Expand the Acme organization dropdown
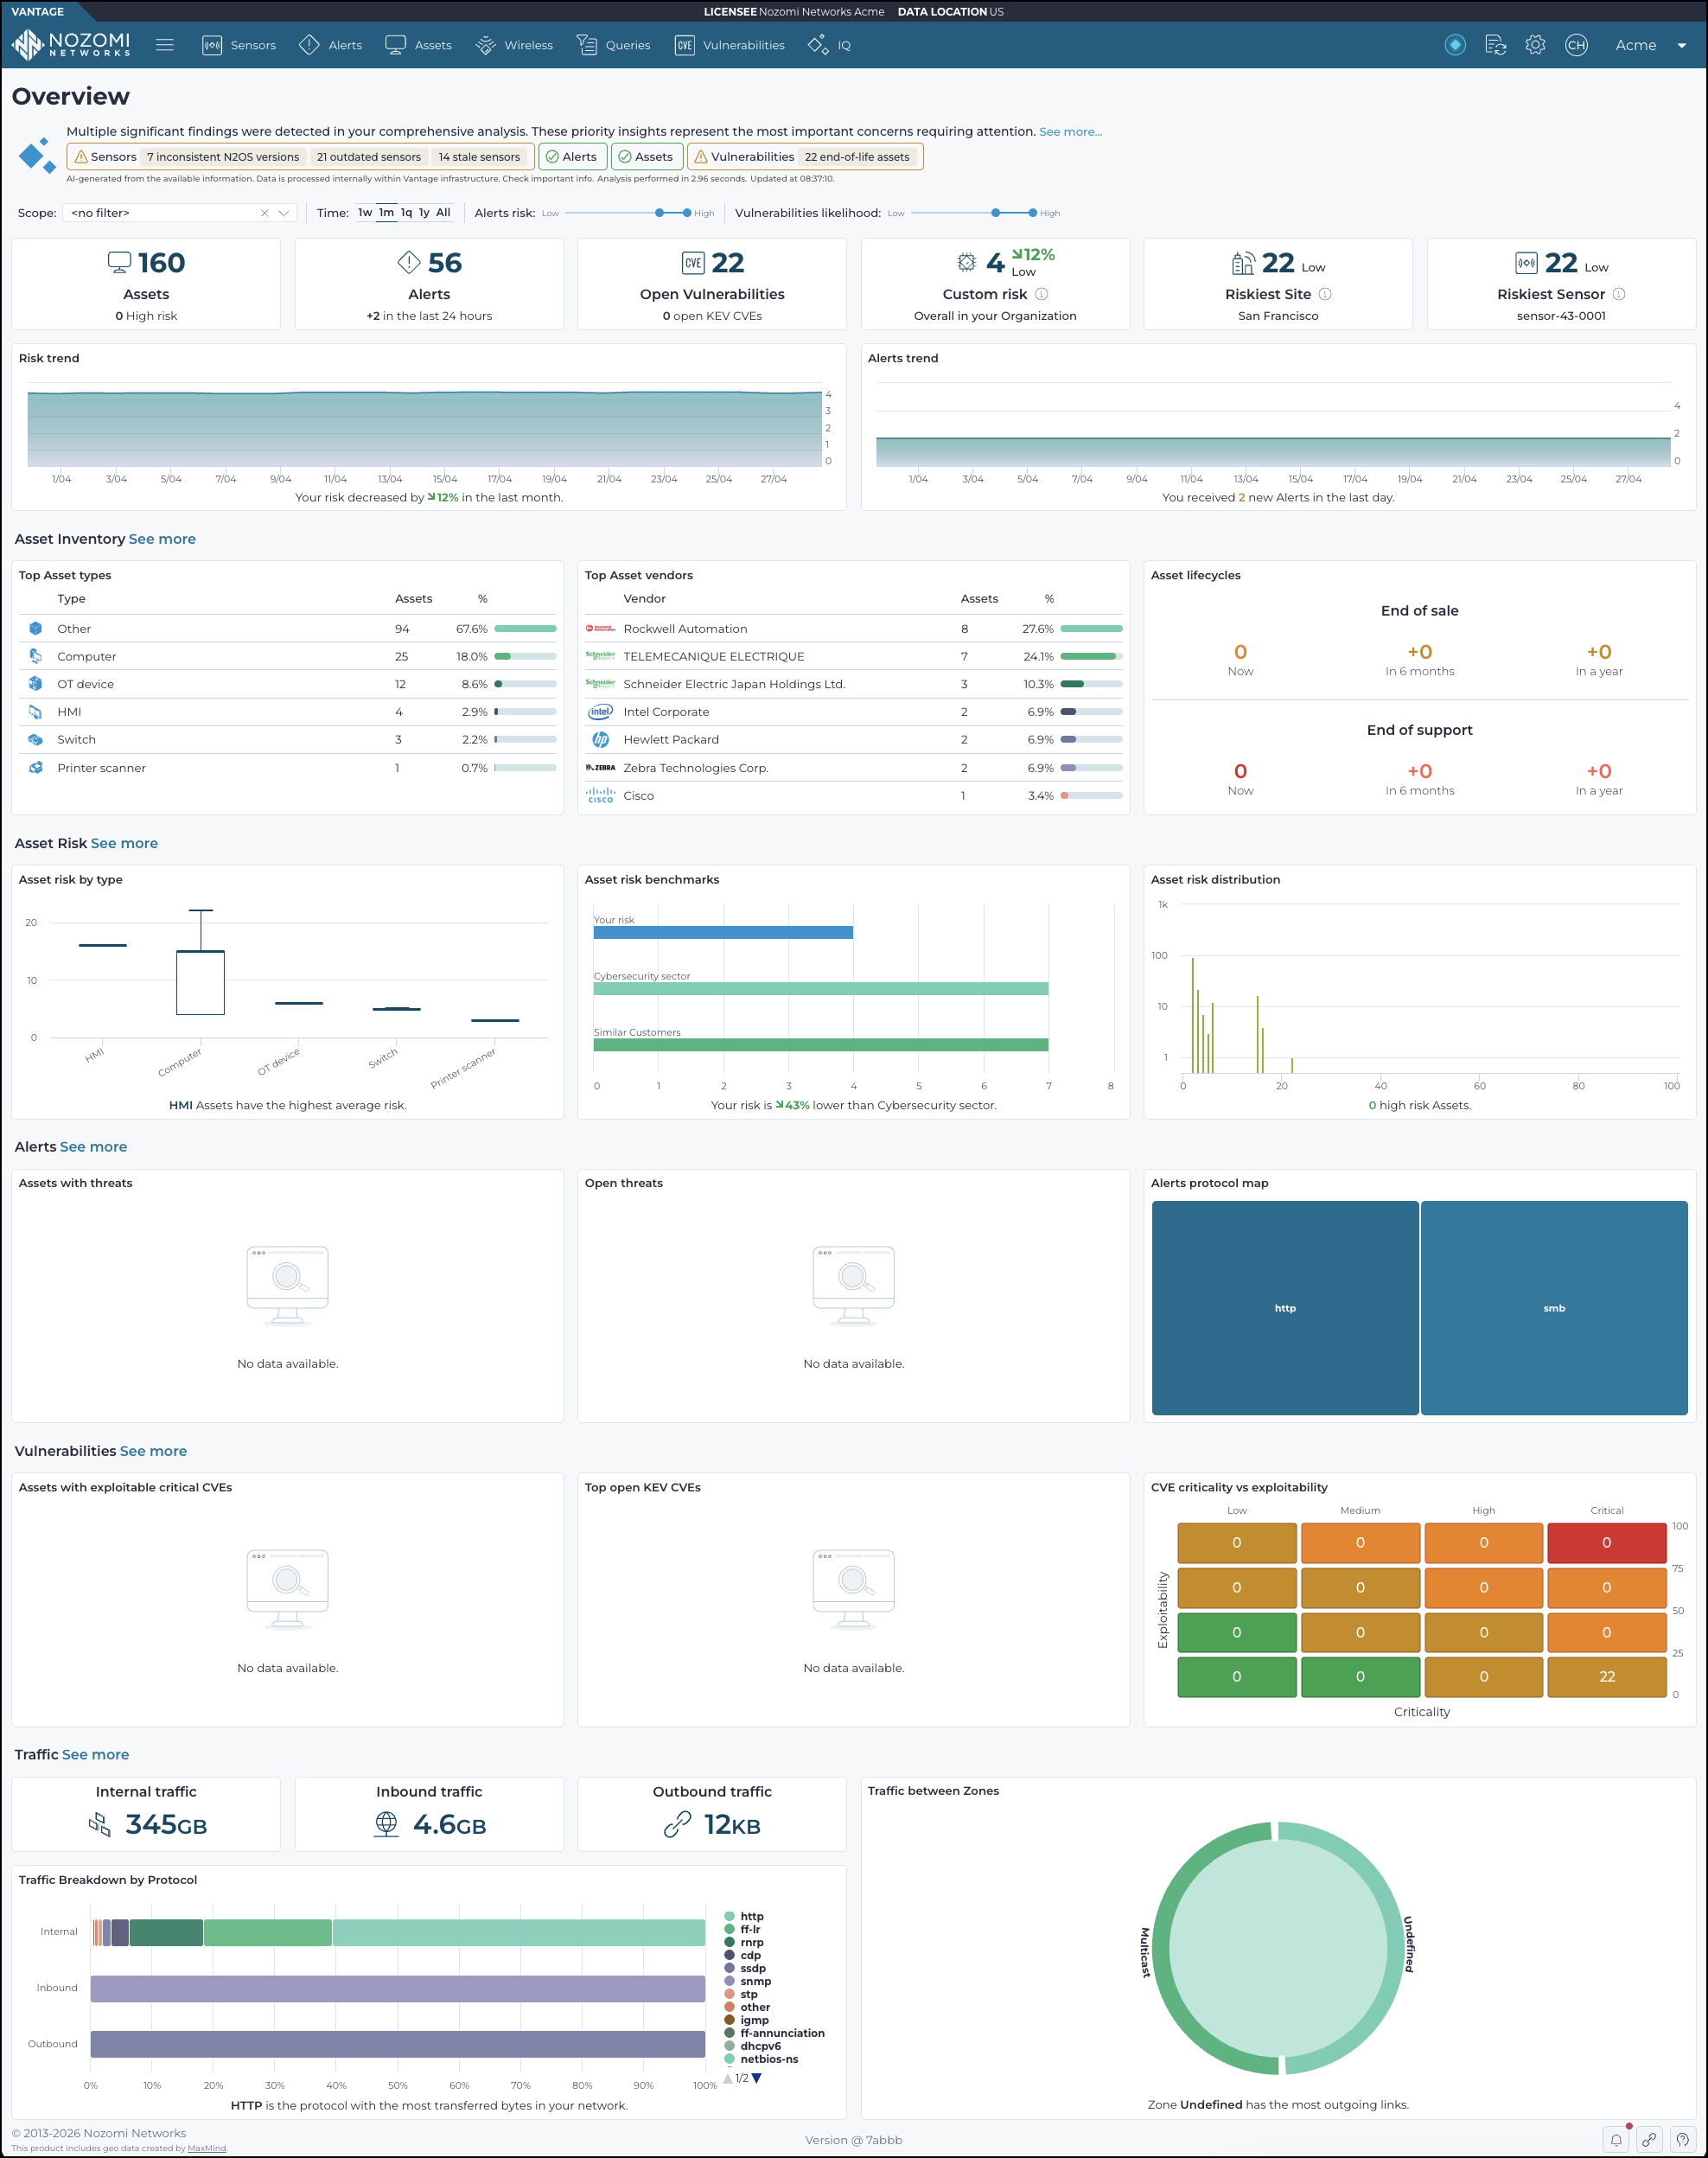Image resolution: width=1708 pixels, height=2158 pixels. tap(1650, 45)
